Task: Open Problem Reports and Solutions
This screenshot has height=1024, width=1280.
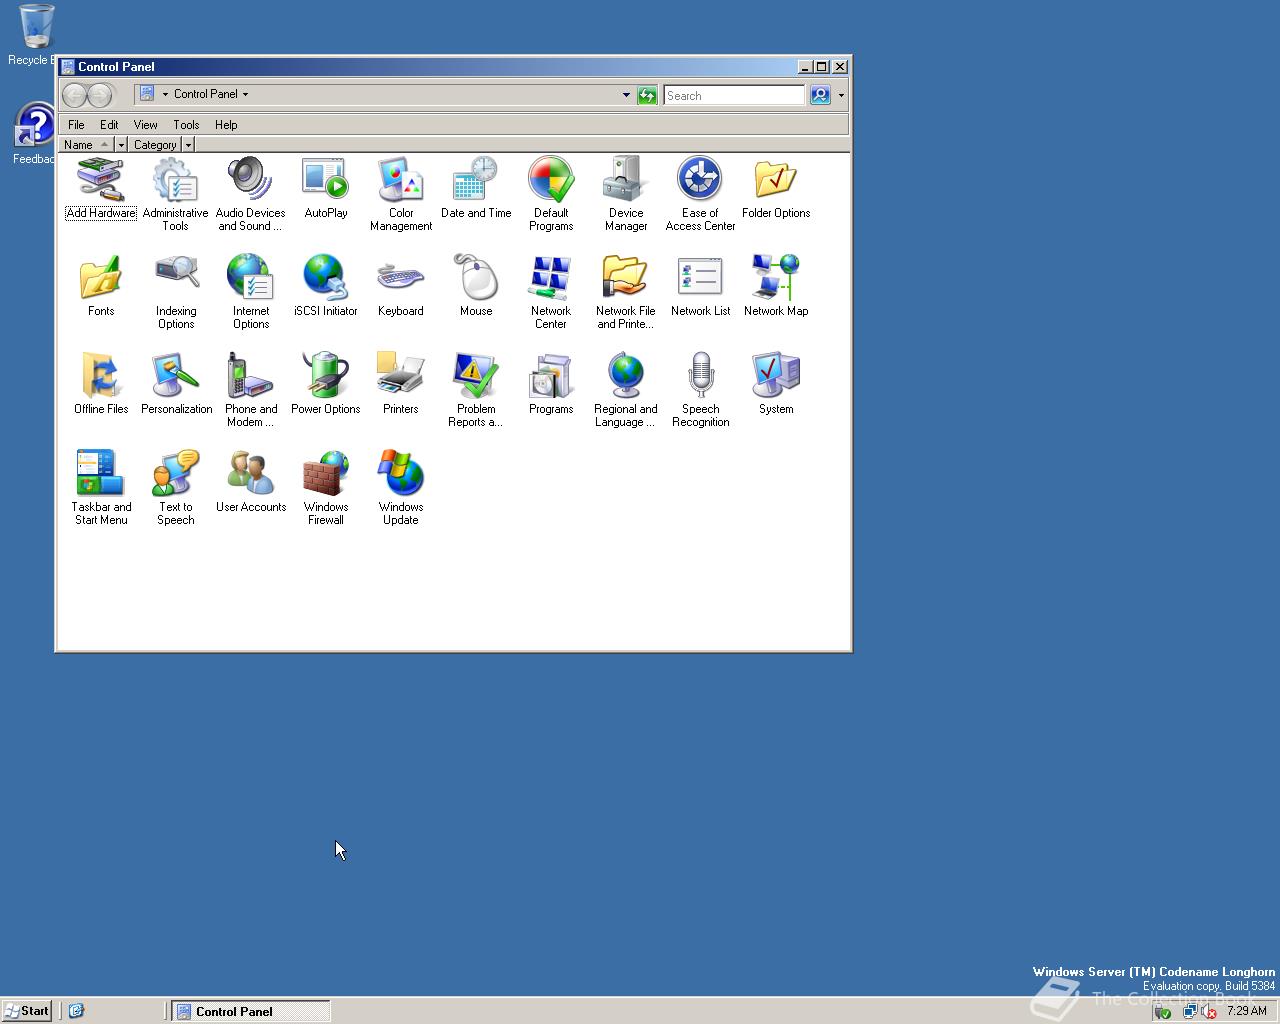Action: [x=476, y=390]
